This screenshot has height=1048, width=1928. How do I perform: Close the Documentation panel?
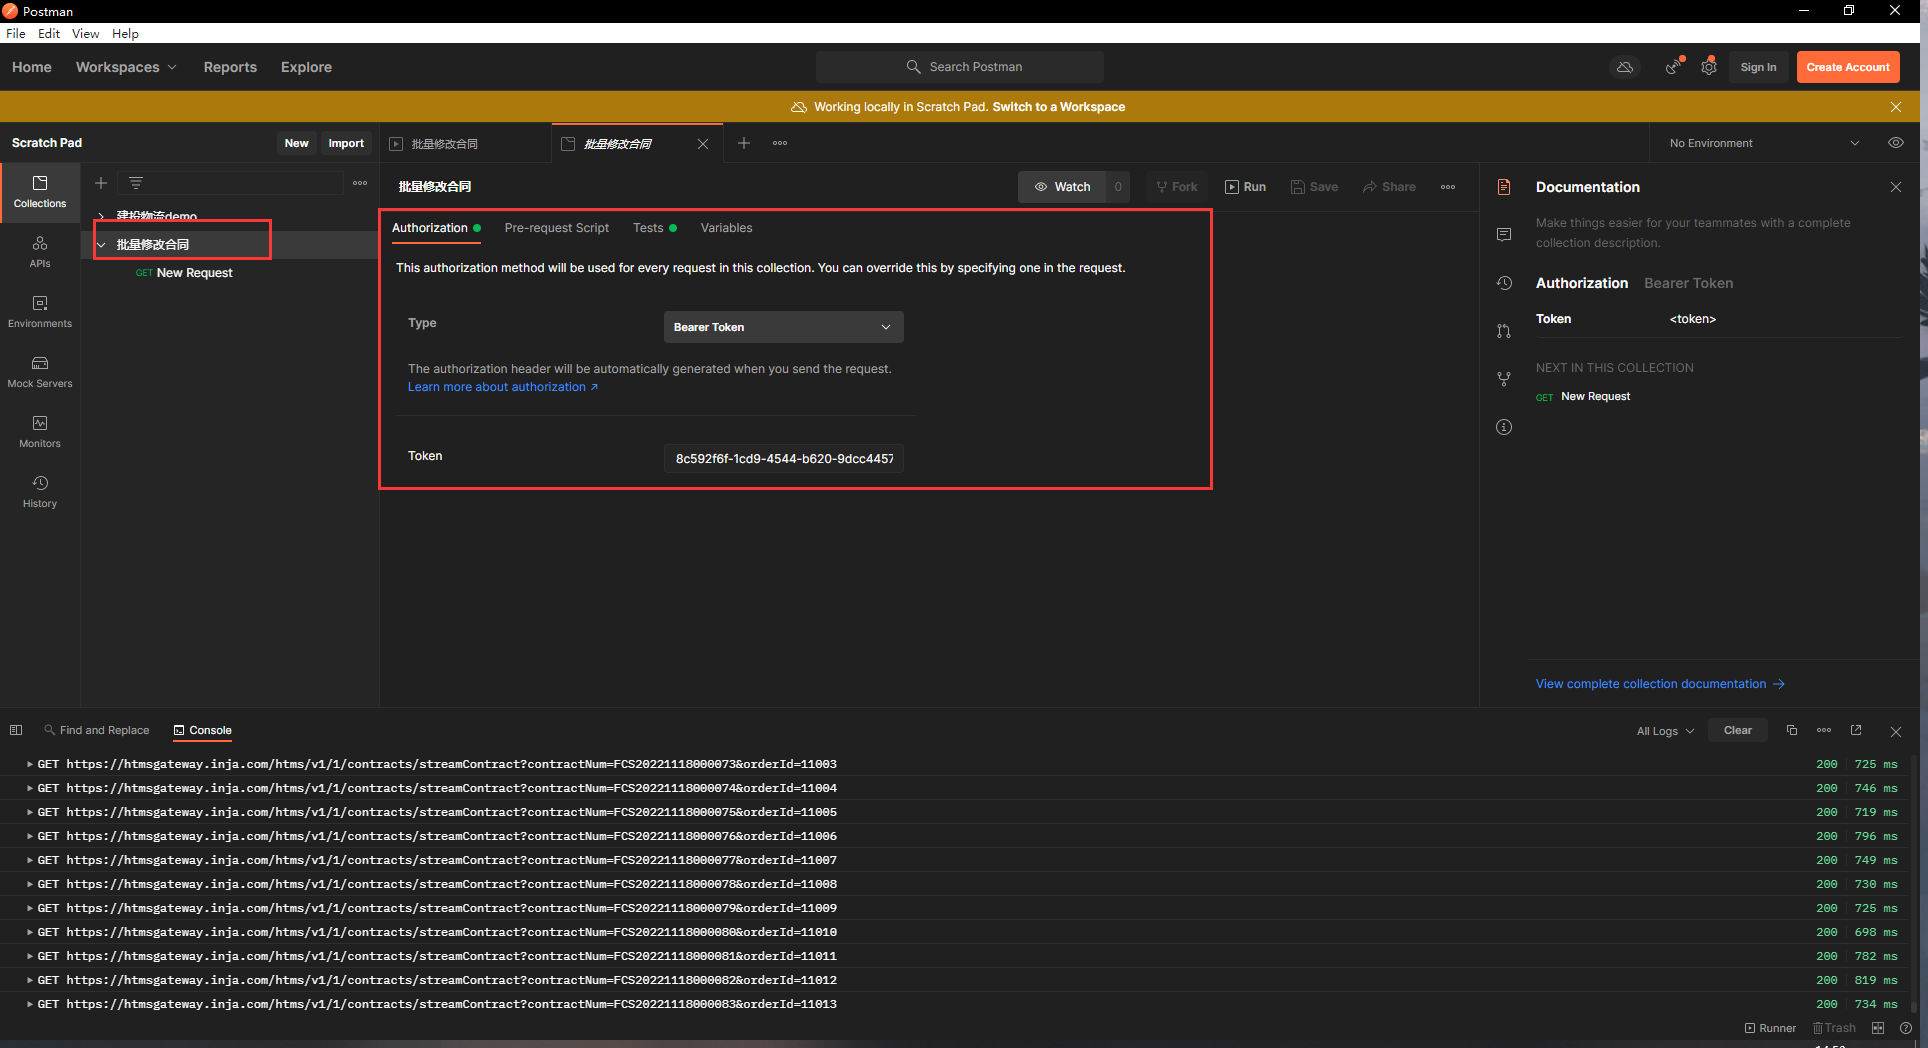coord(1896,187)
